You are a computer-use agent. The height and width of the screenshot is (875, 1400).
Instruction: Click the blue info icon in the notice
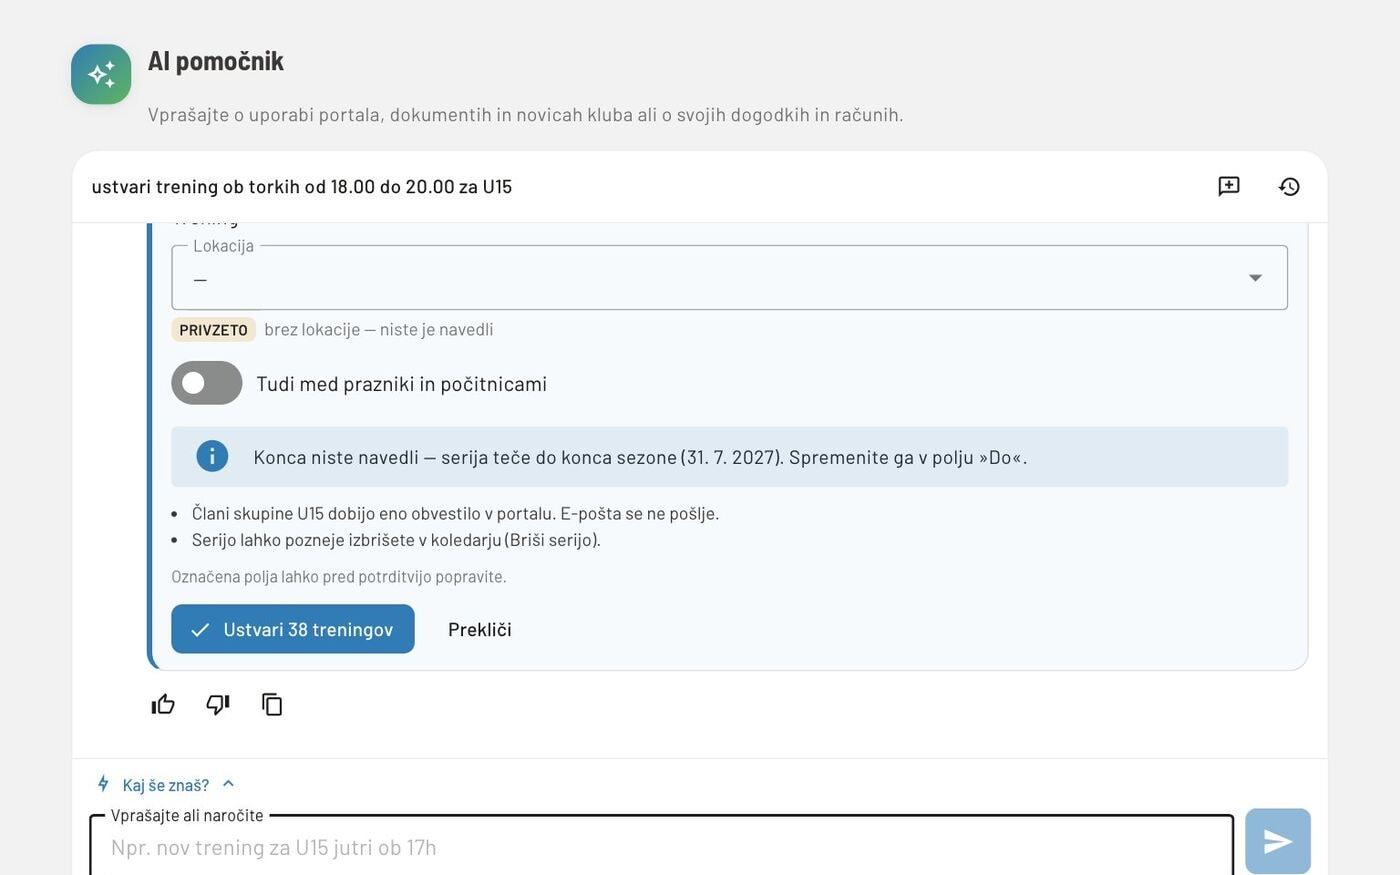pyautogui.click(x=212, y=457)
